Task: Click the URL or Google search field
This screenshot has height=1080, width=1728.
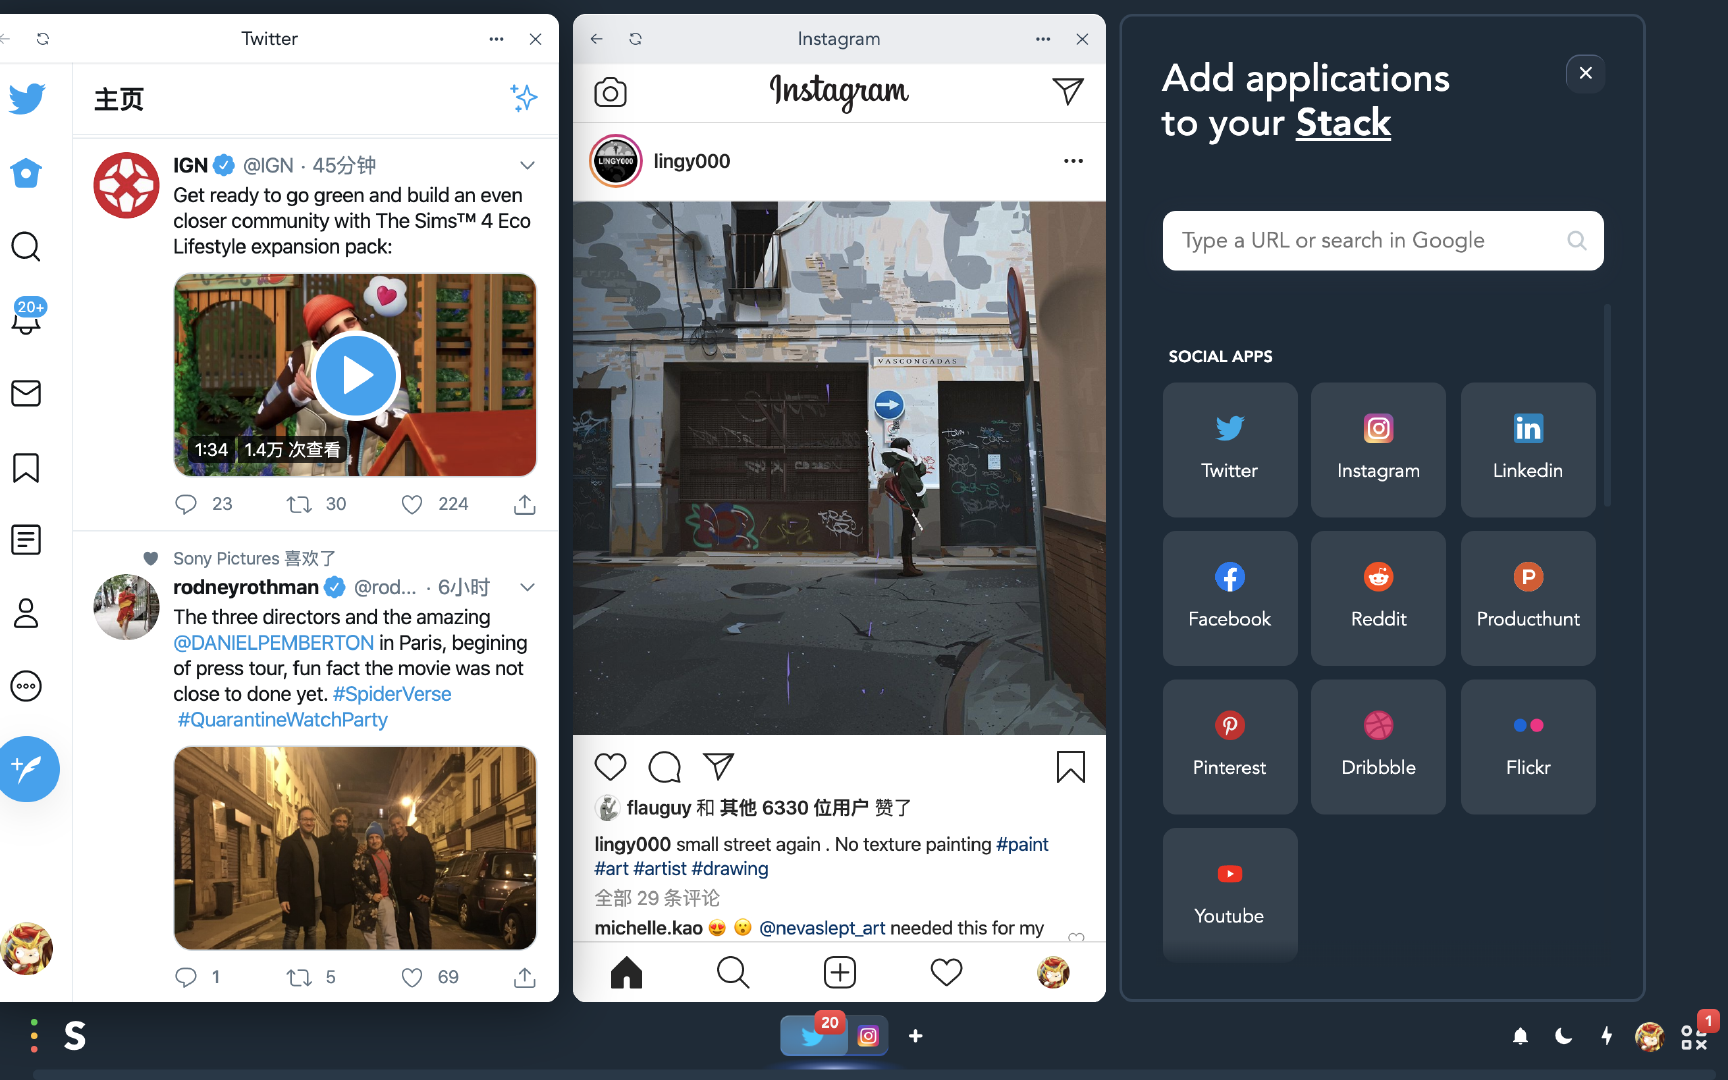Action: tap(1383, 241)
